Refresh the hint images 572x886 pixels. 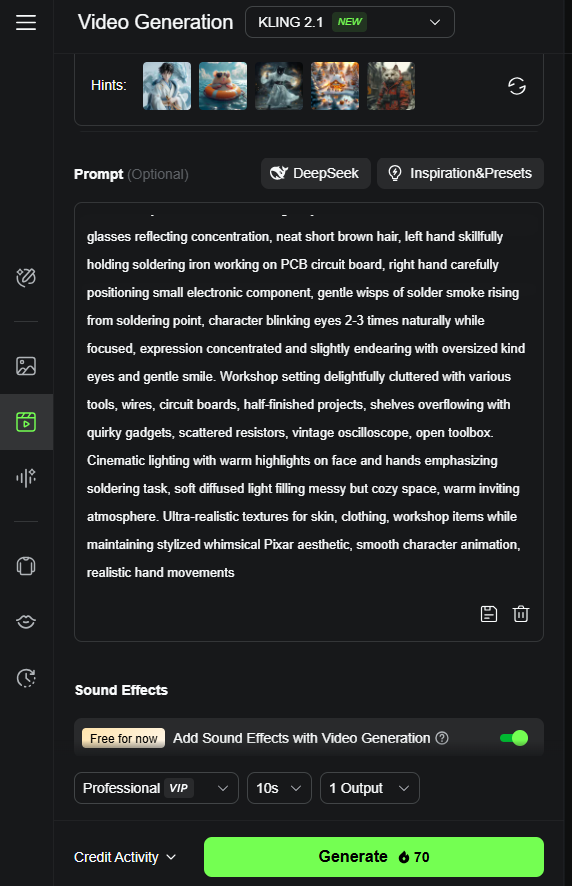tap(517, 86)
